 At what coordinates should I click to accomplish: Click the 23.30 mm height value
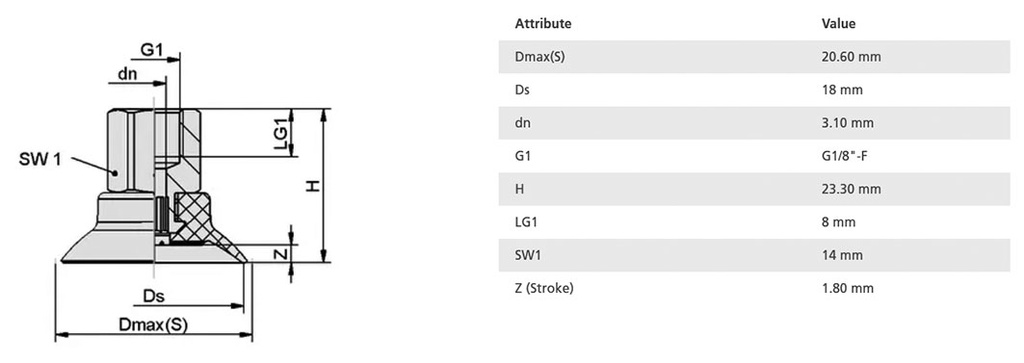click(x=851, y=189)
